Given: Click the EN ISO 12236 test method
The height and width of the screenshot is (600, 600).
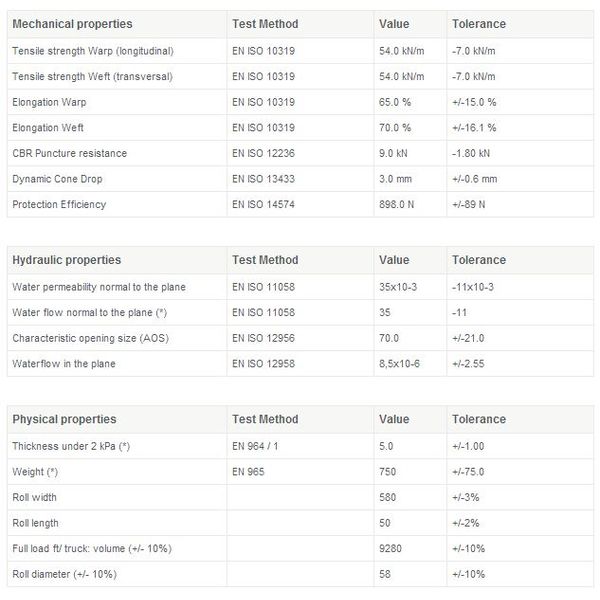Looking at the screenshot, I should pos(263,153).
